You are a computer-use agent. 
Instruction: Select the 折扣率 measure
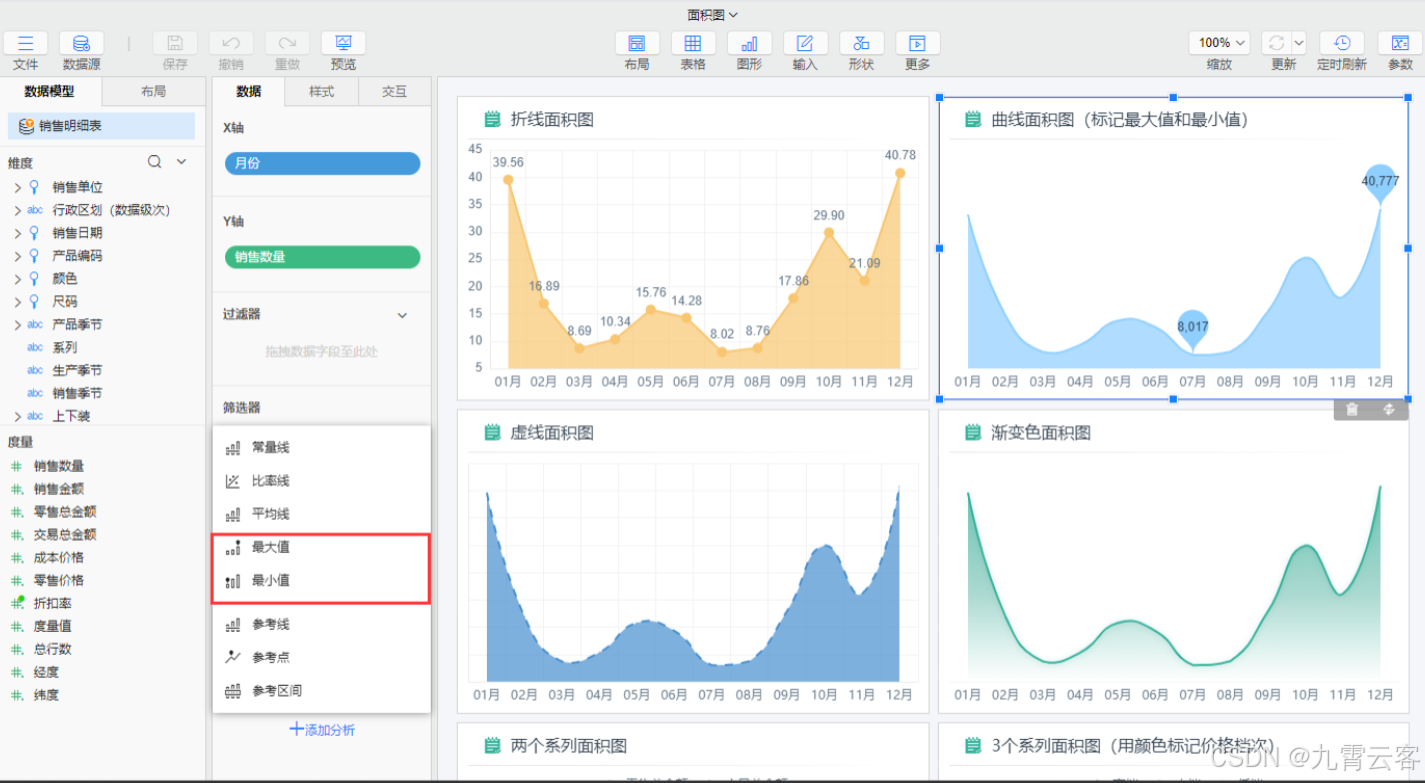(53, 603)
